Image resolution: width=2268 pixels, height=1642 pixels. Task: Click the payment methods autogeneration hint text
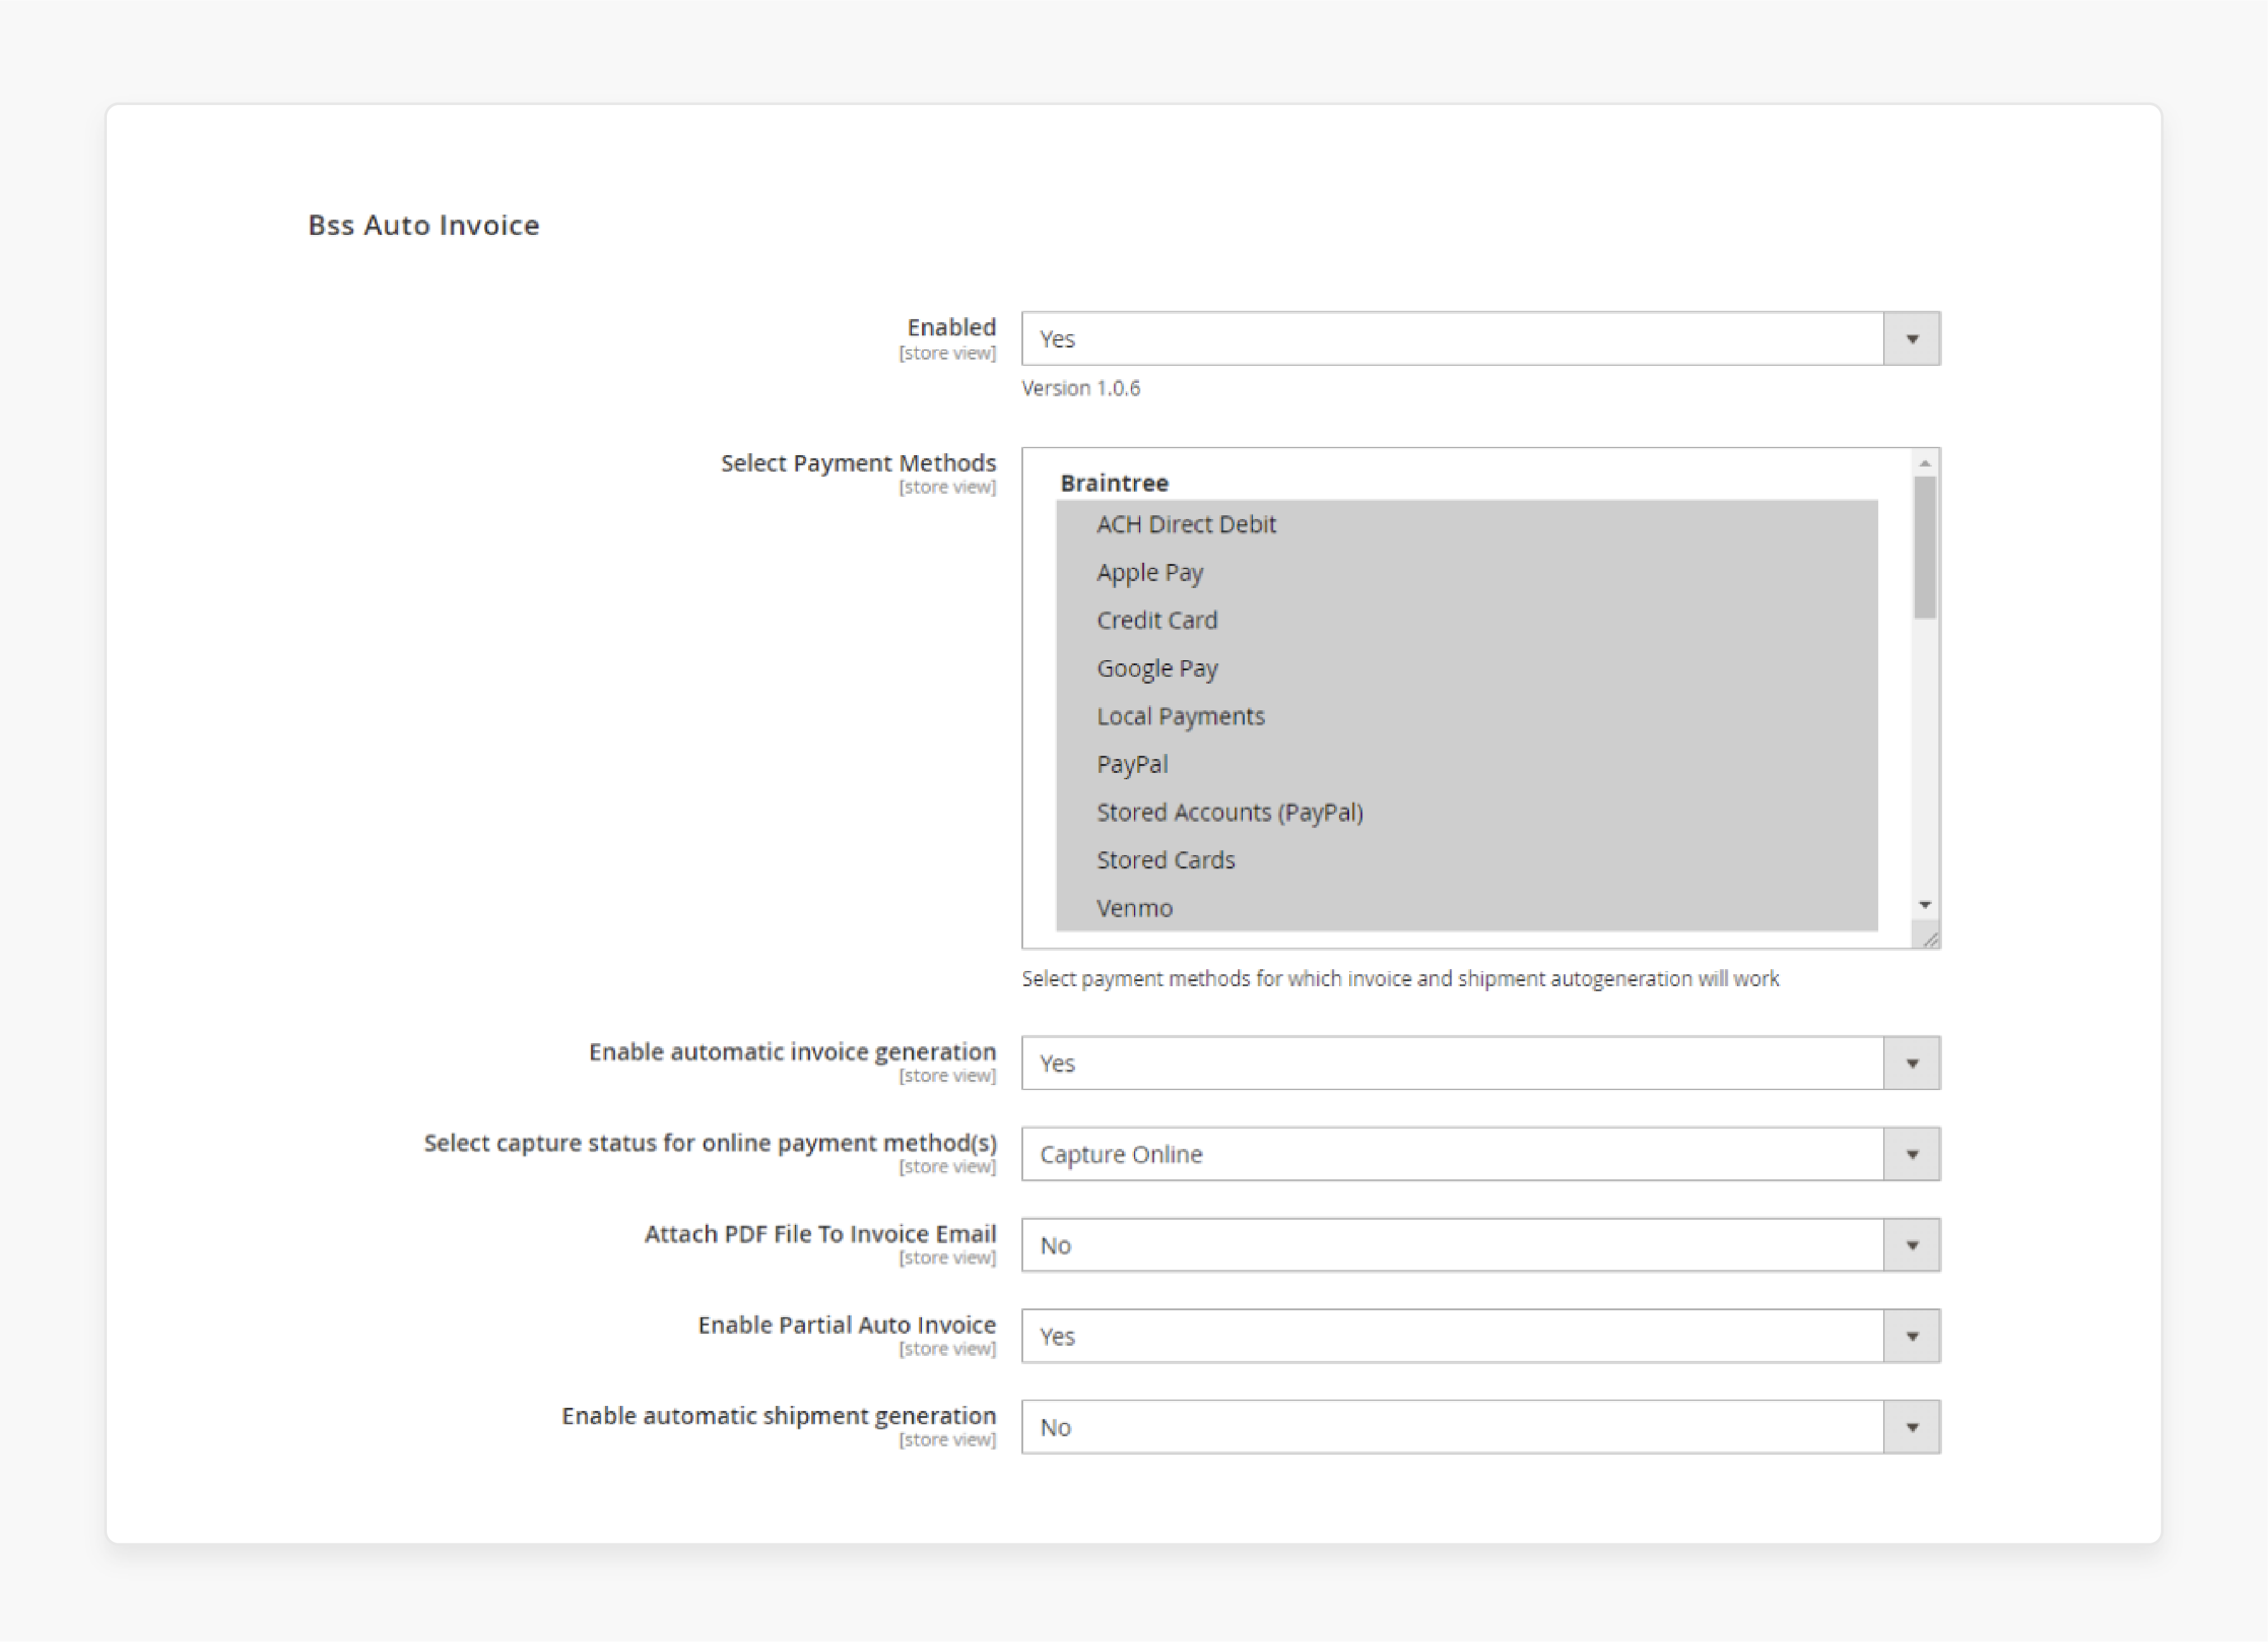[1400, 979]
